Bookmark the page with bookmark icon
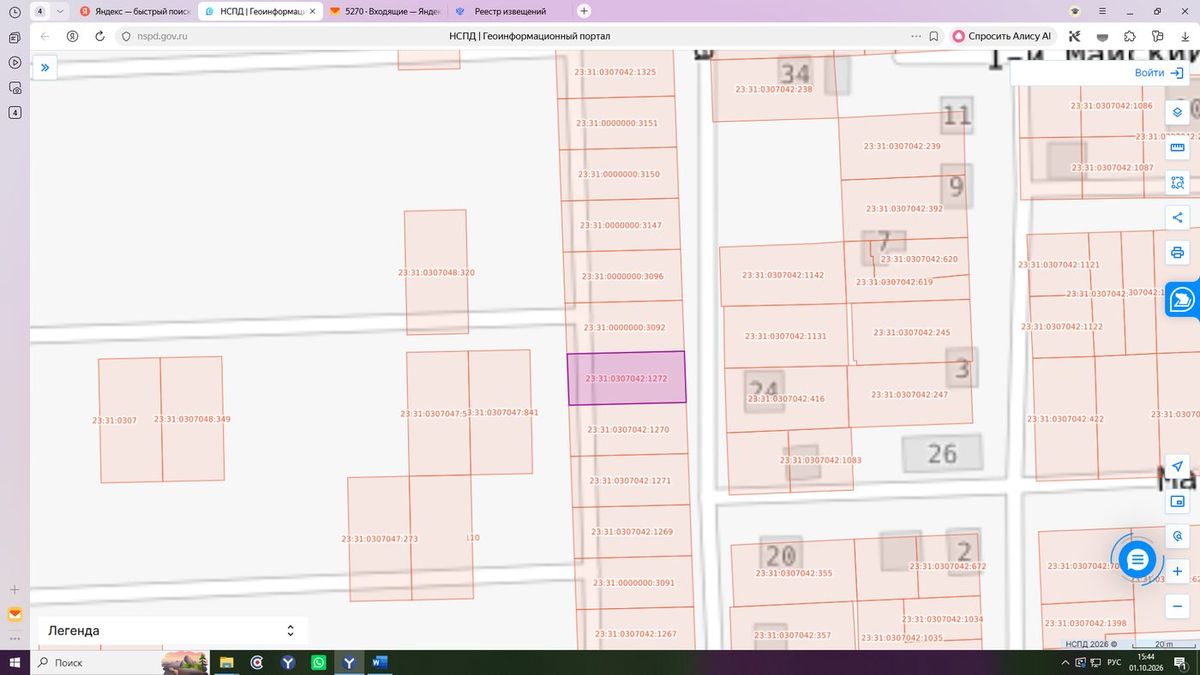 [x=933, y=36]
